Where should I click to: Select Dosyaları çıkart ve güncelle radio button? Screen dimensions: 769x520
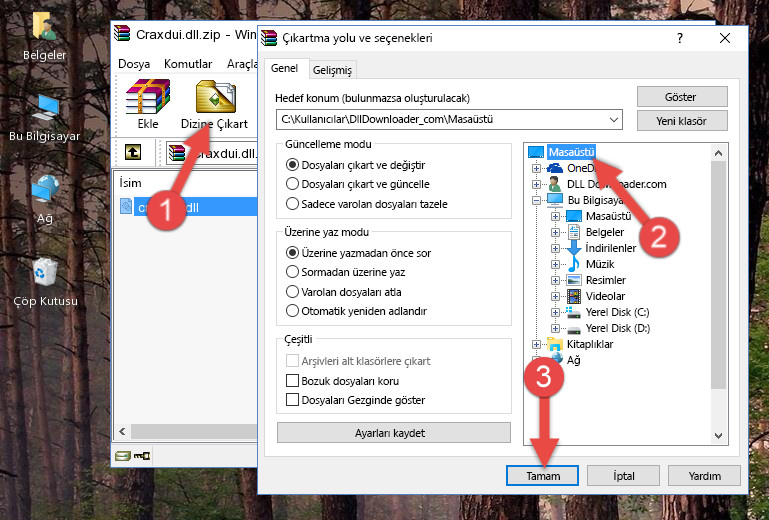click(292, 184)
